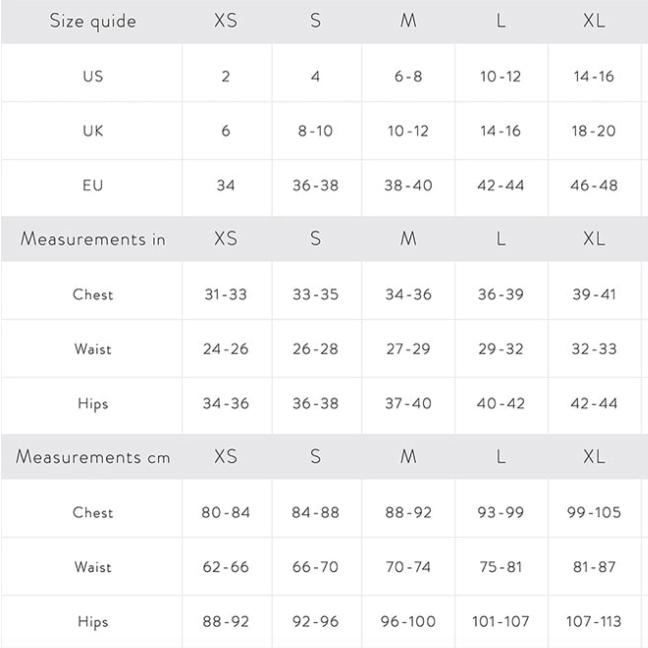This screenshot has width=648, height=648.
Task: Click the UK row label
Action: 93,131
